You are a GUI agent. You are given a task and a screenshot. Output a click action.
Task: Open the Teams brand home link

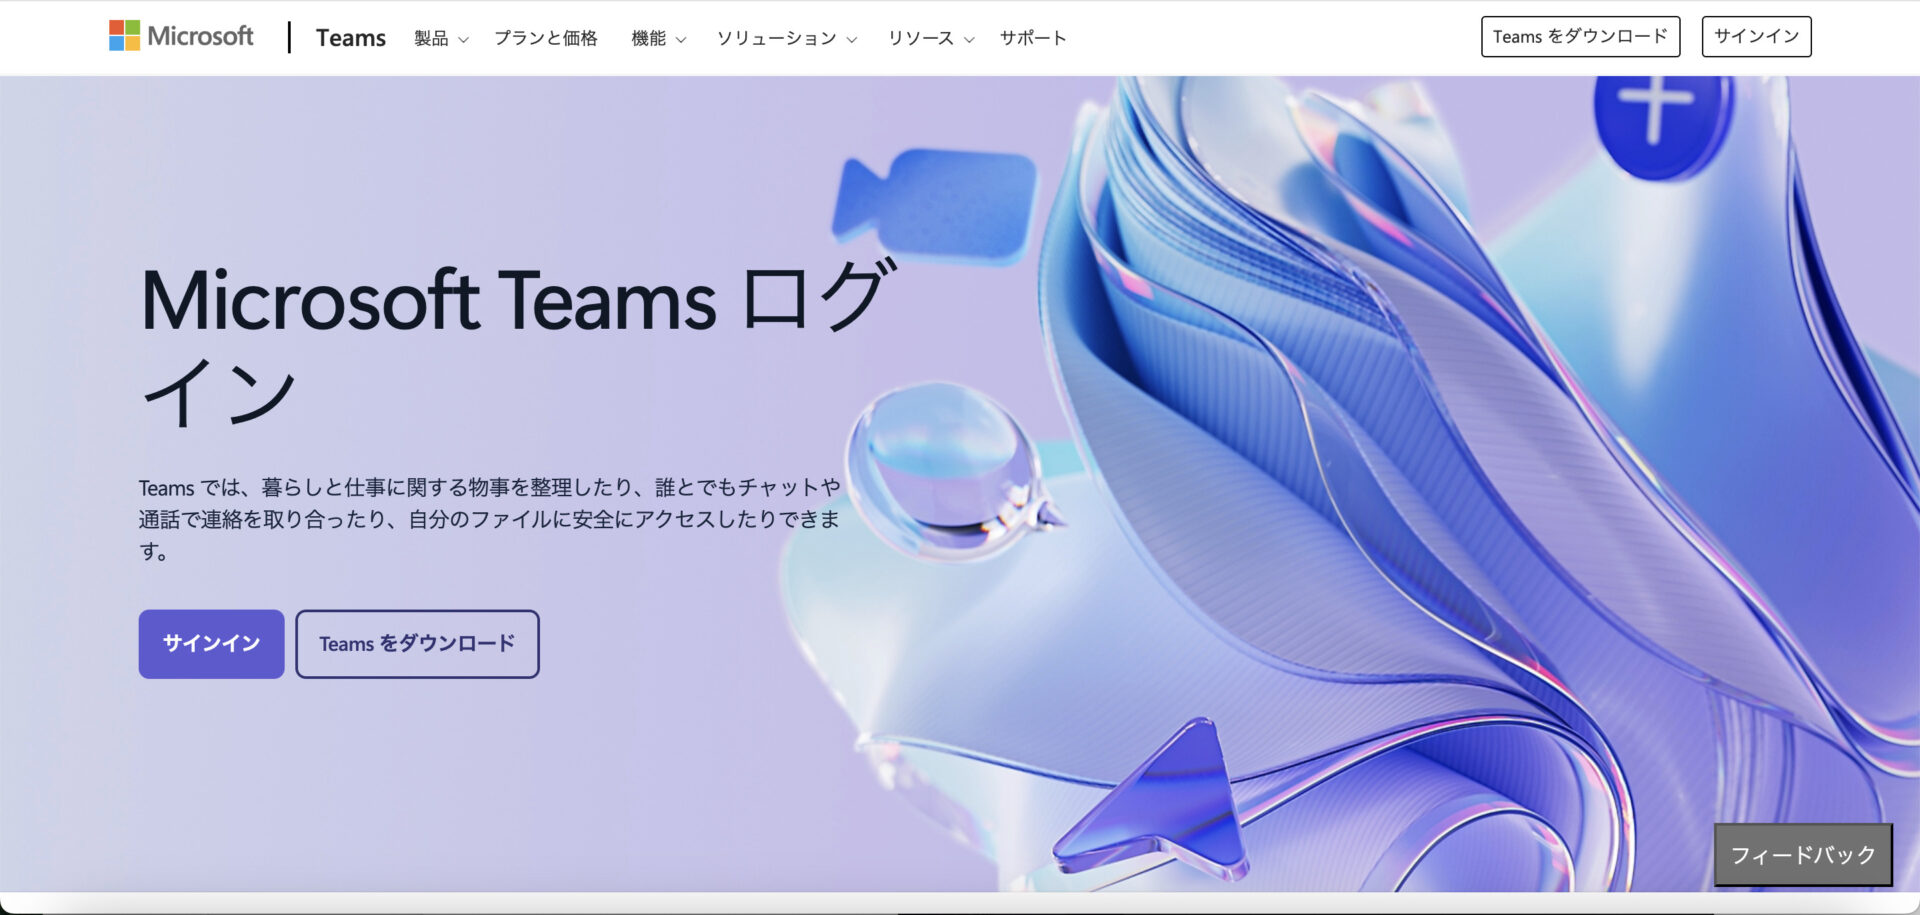[x=350, y=37]
